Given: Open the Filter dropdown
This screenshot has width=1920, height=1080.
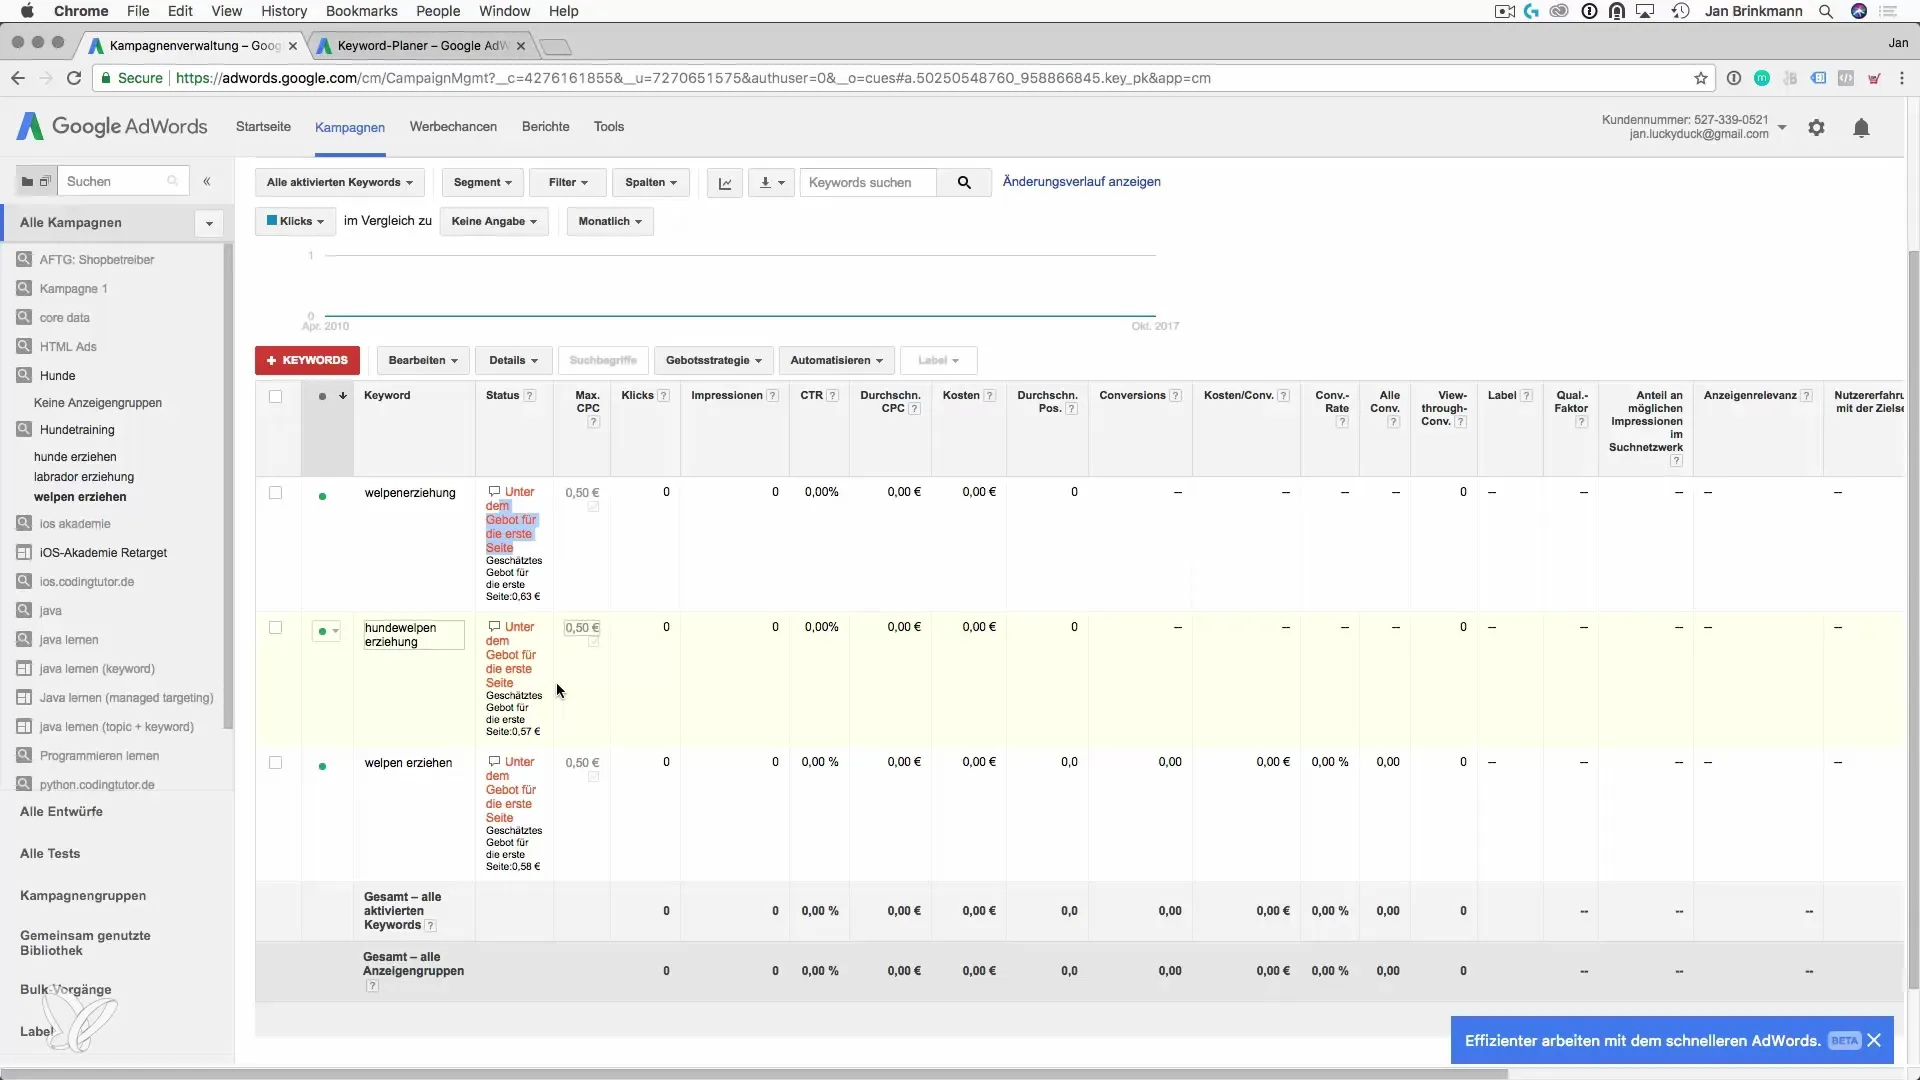Looking at the screenshot, I should [568, 182].
